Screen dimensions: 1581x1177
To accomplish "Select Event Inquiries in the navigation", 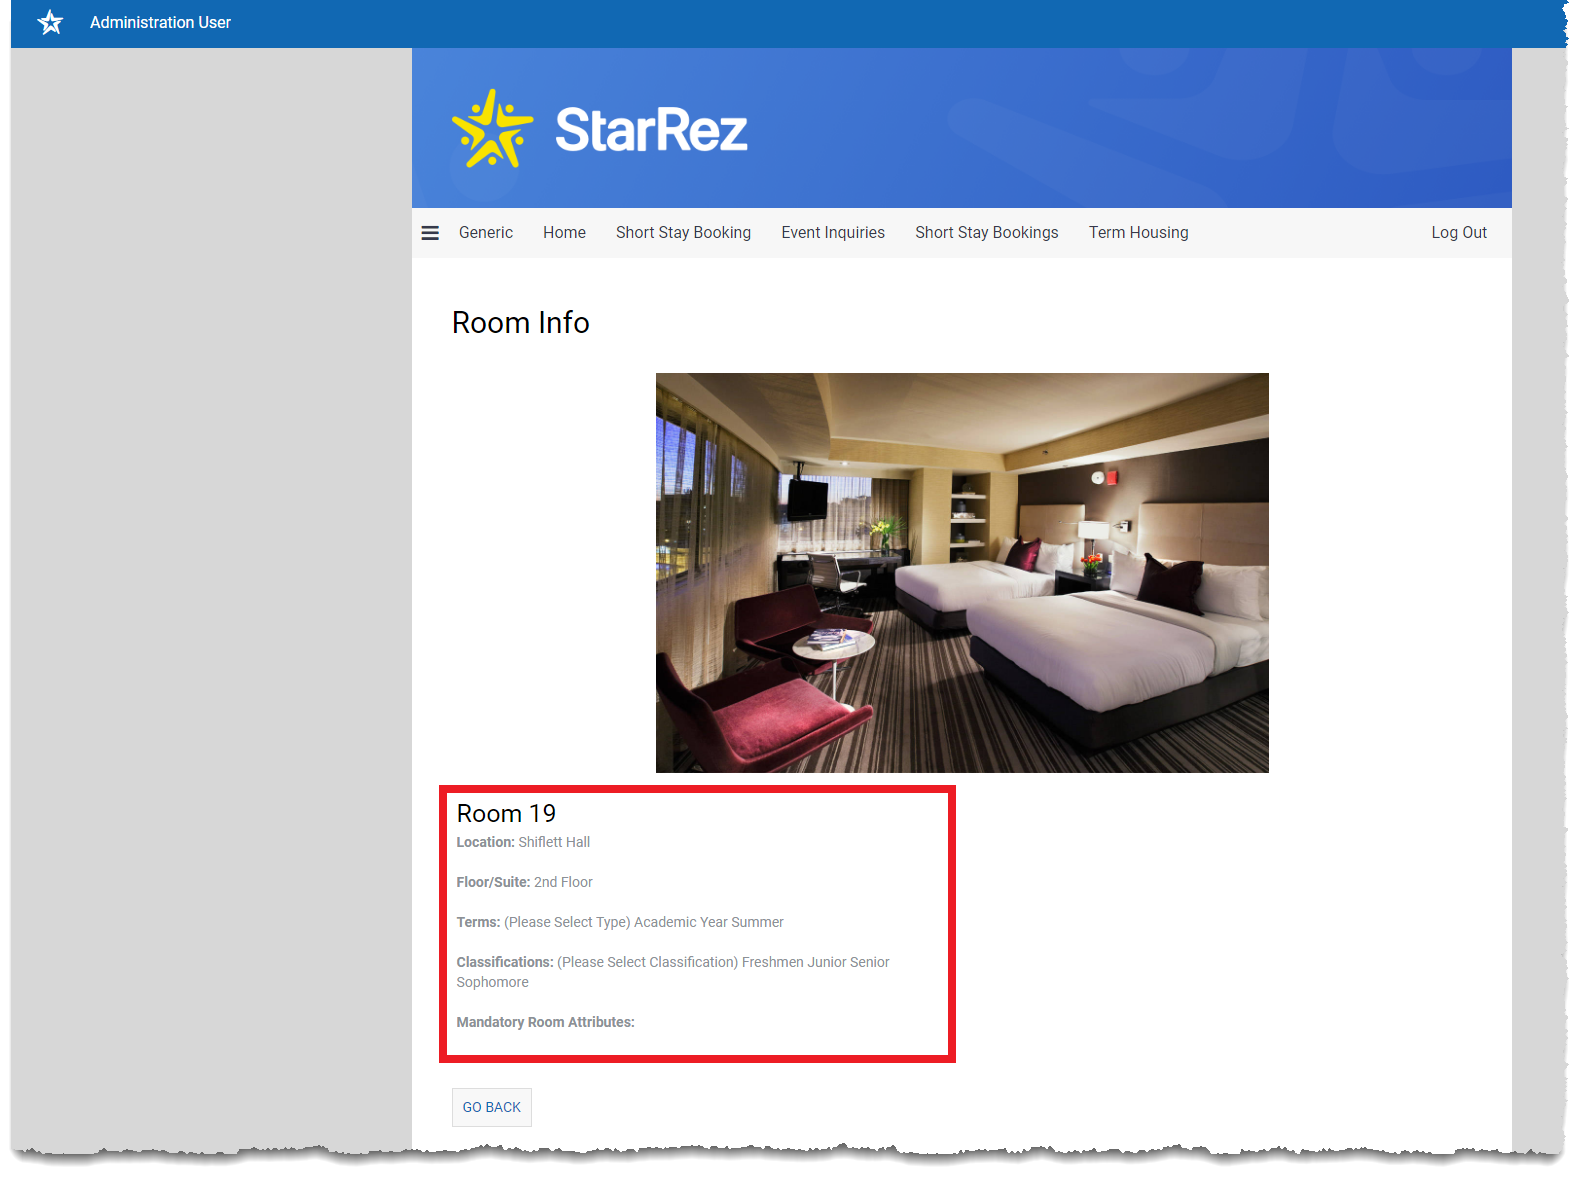I will pos(832,233).
